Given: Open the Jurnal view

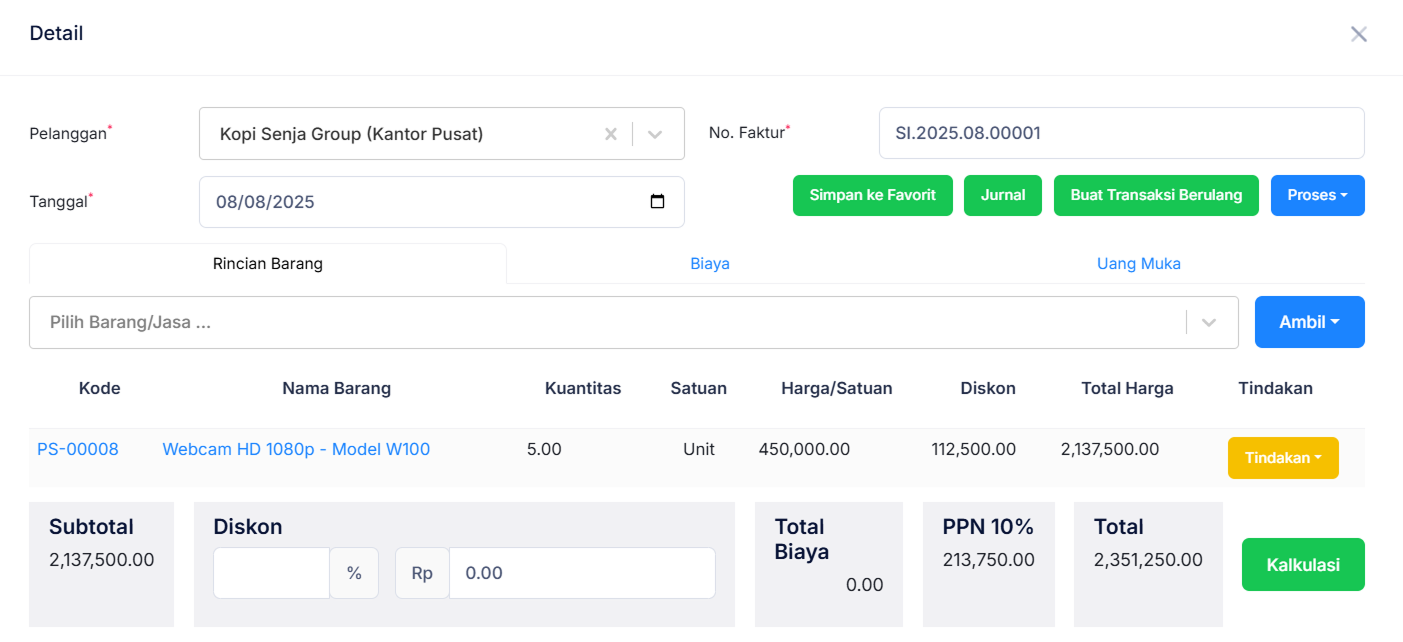Looking at the screenshot, I should pyautogui.click(x=1002, y=195).
